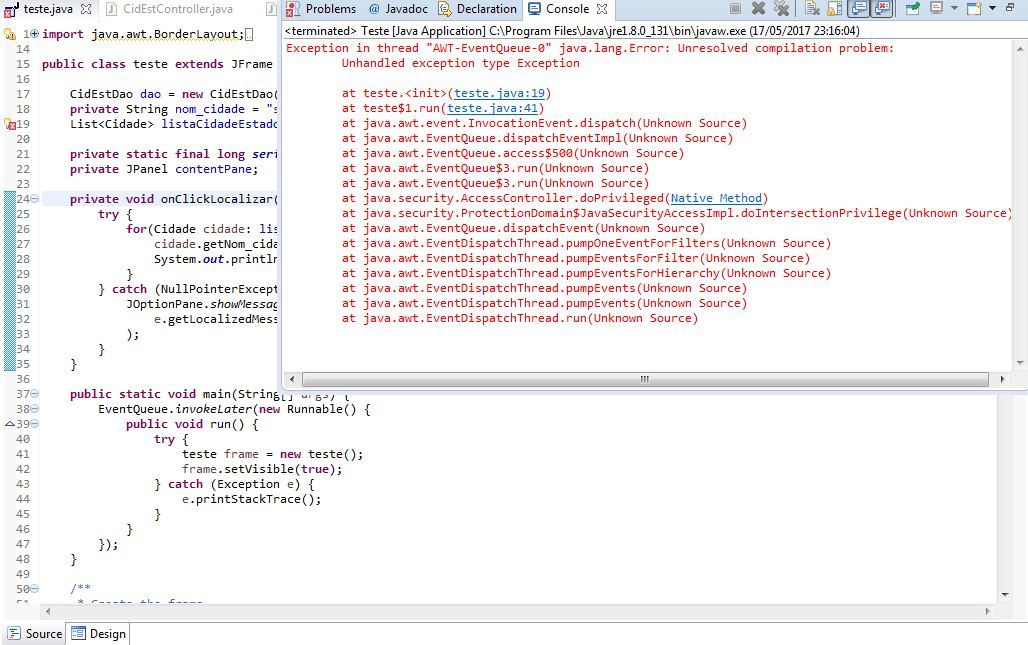
Task: Click the error marker on line 19
Action: (10, 124)
